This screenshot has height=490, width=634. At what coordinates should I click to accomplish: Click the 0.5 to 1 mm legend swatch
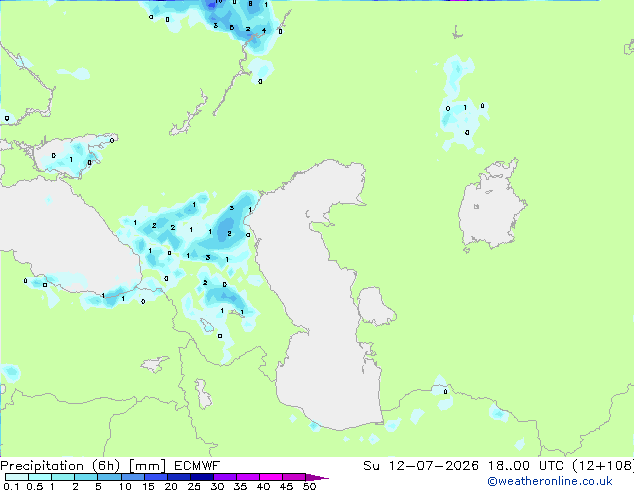40,477
